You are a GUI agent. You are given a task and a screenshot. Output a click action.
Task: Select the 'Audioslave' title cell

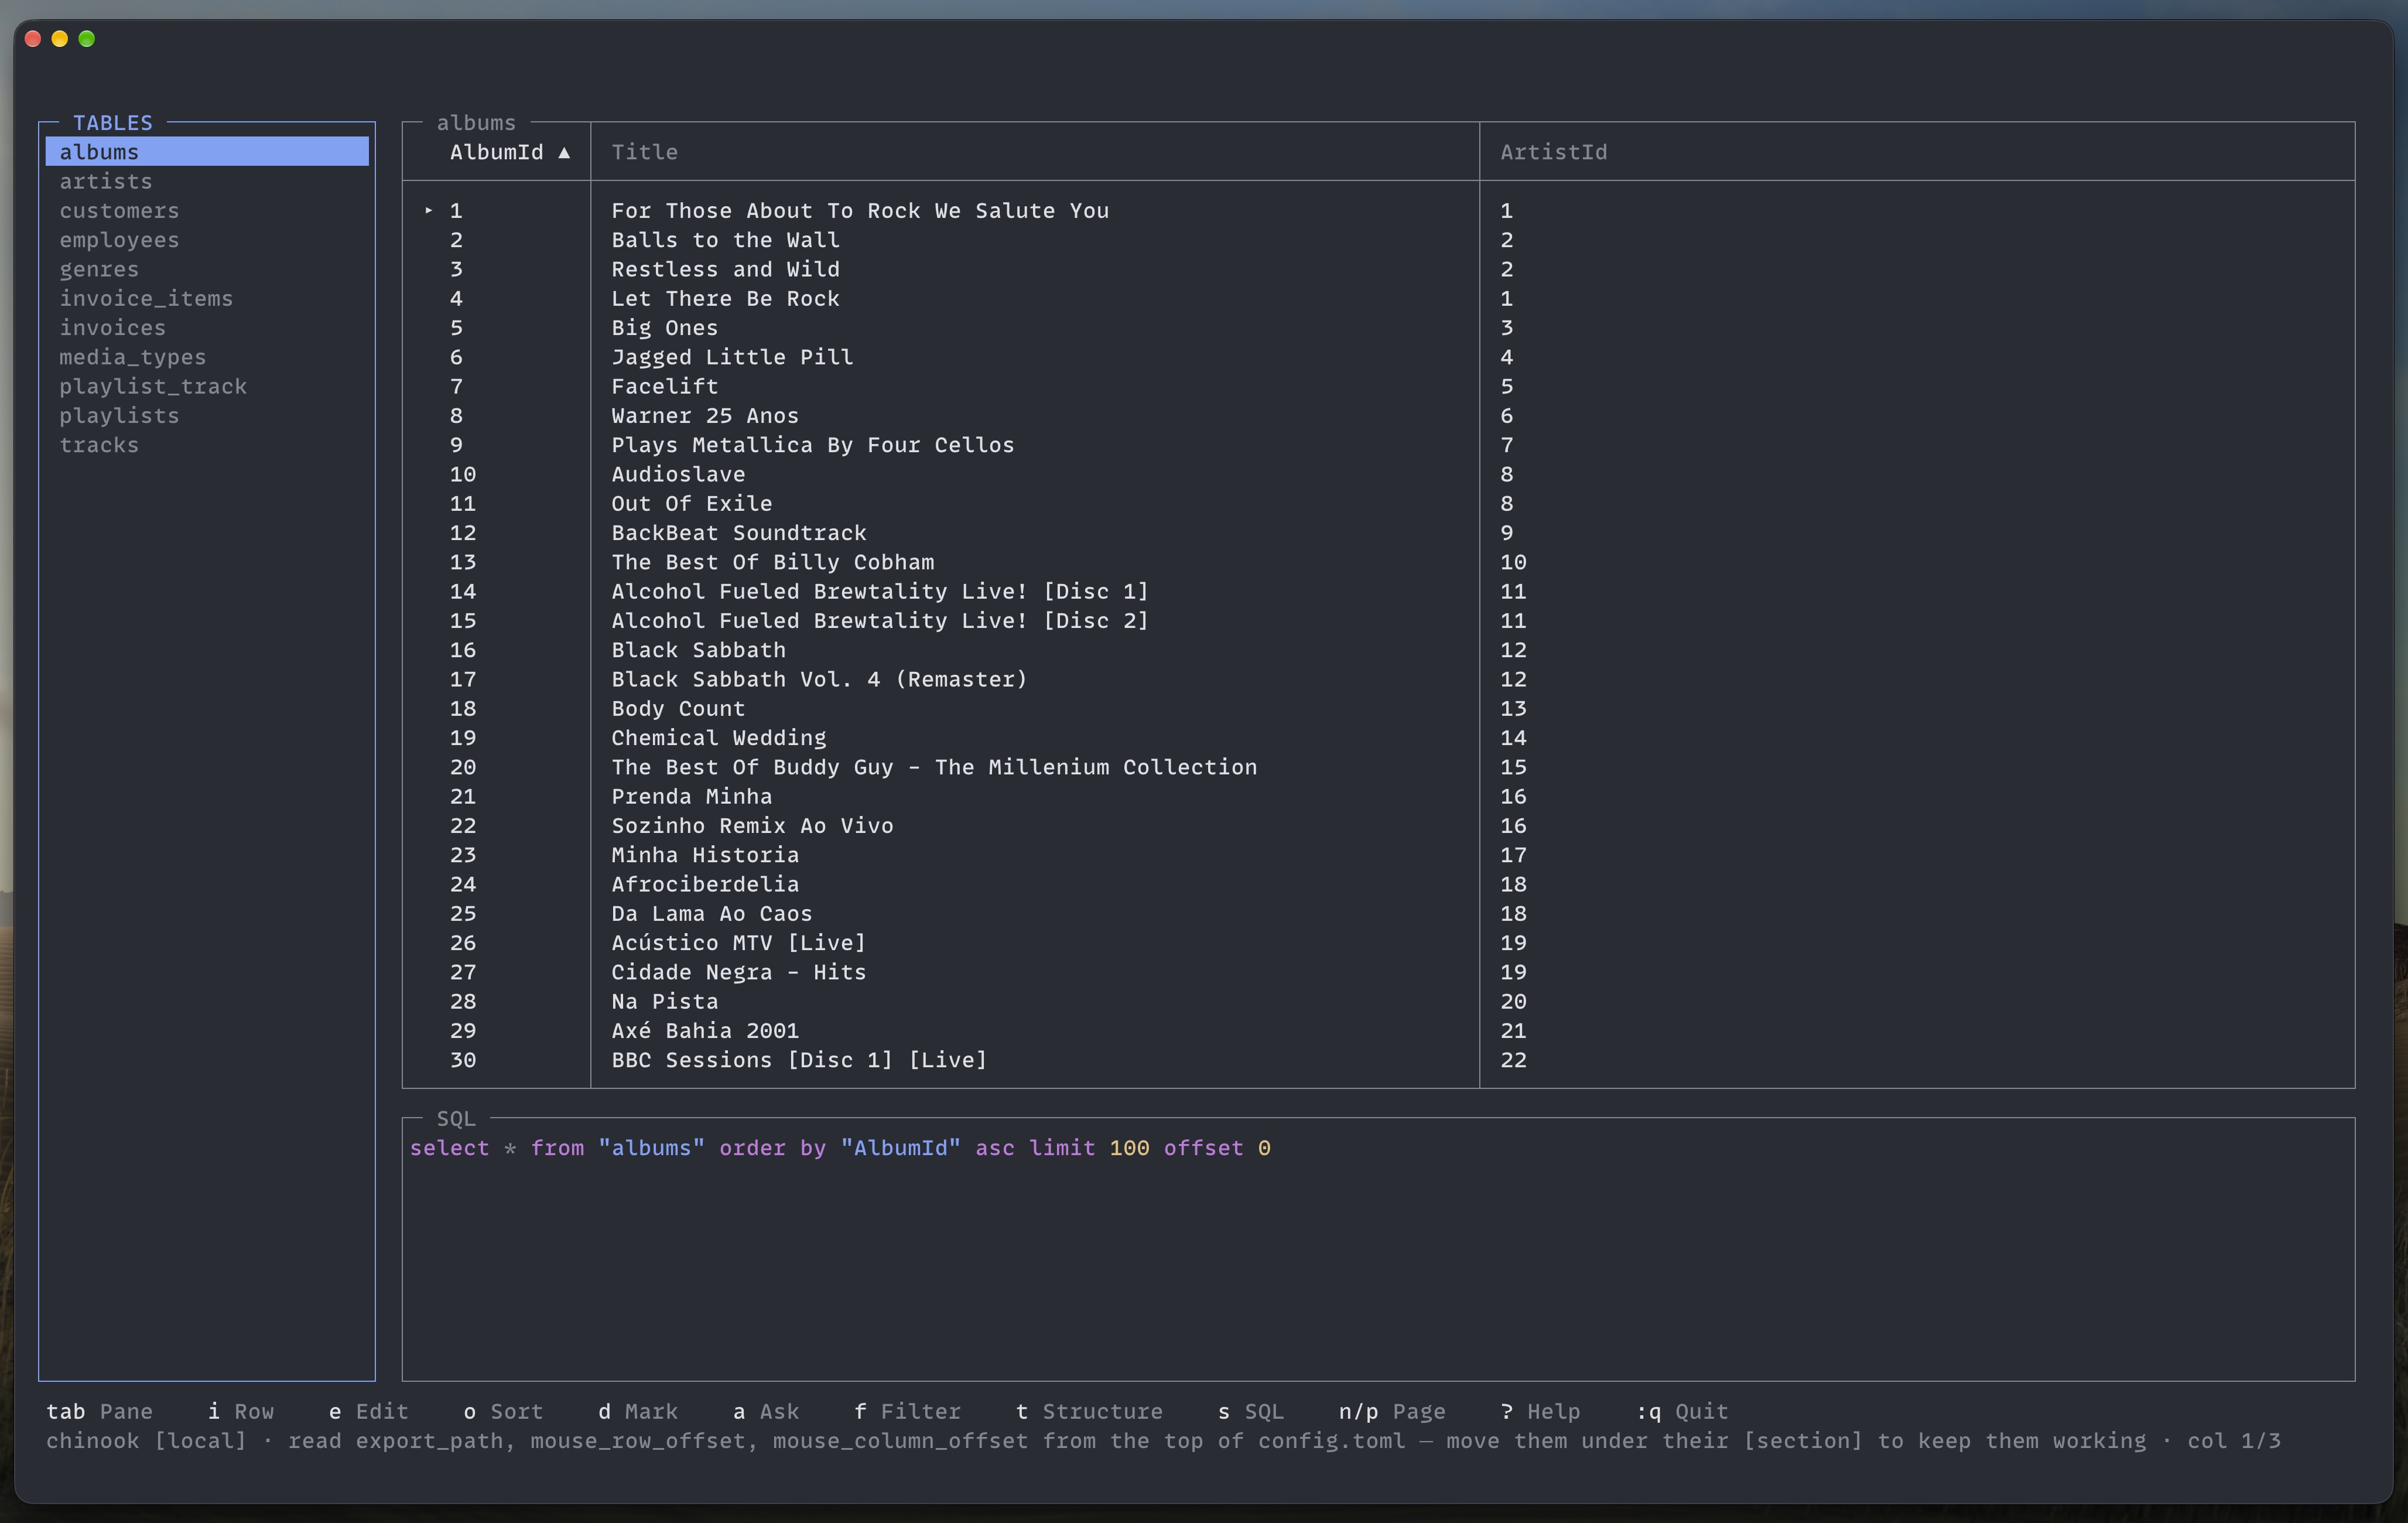point(678,474)
